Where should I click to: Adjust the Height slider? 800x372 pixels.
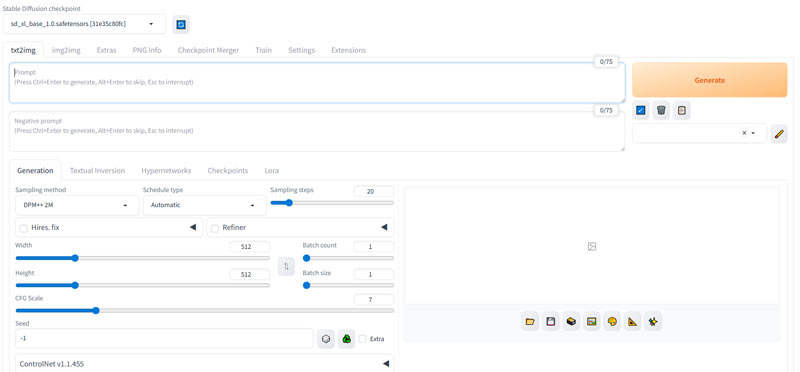[x=142, y=285]
